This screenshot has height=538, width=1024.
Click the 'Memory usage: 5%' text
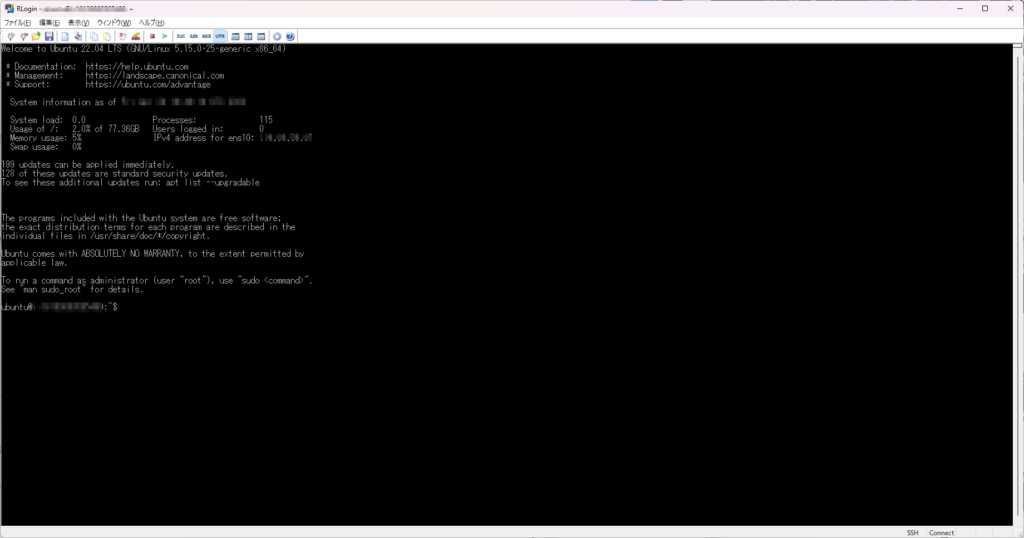(46, 138)
